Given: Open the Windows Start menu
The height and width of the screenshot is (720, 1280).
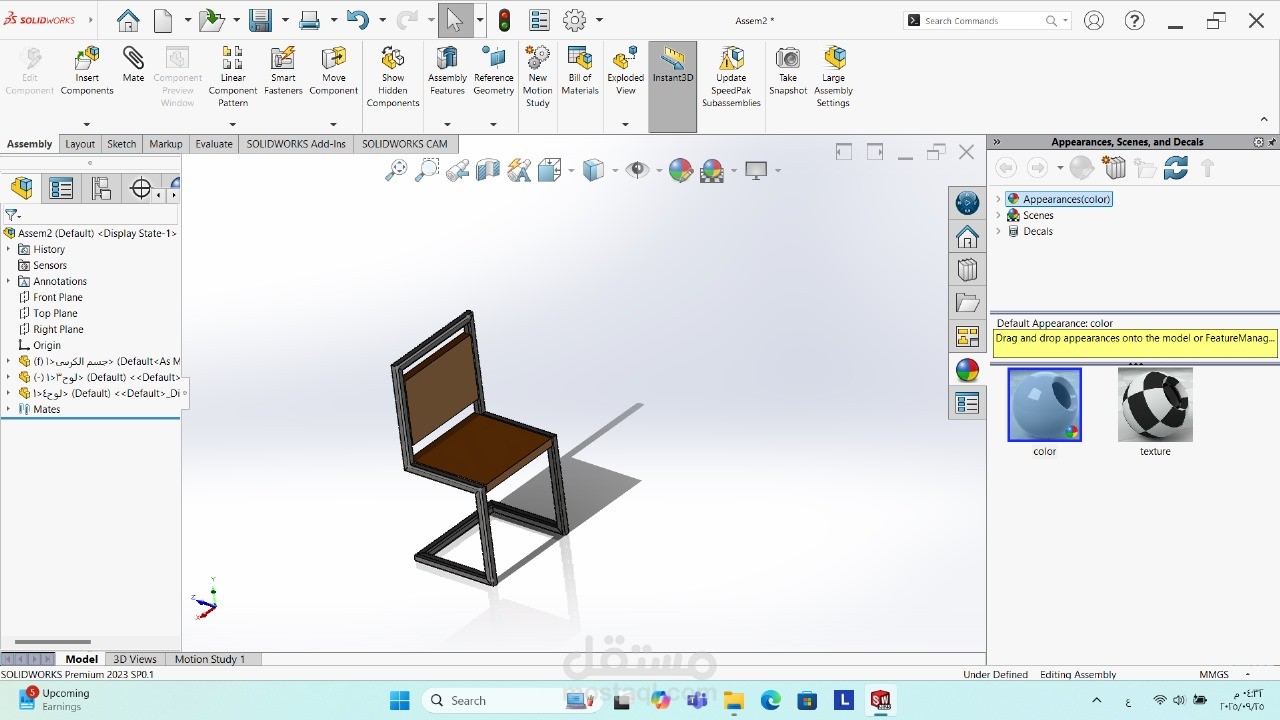Looking at the screenshot, I should tap(399, 700).
